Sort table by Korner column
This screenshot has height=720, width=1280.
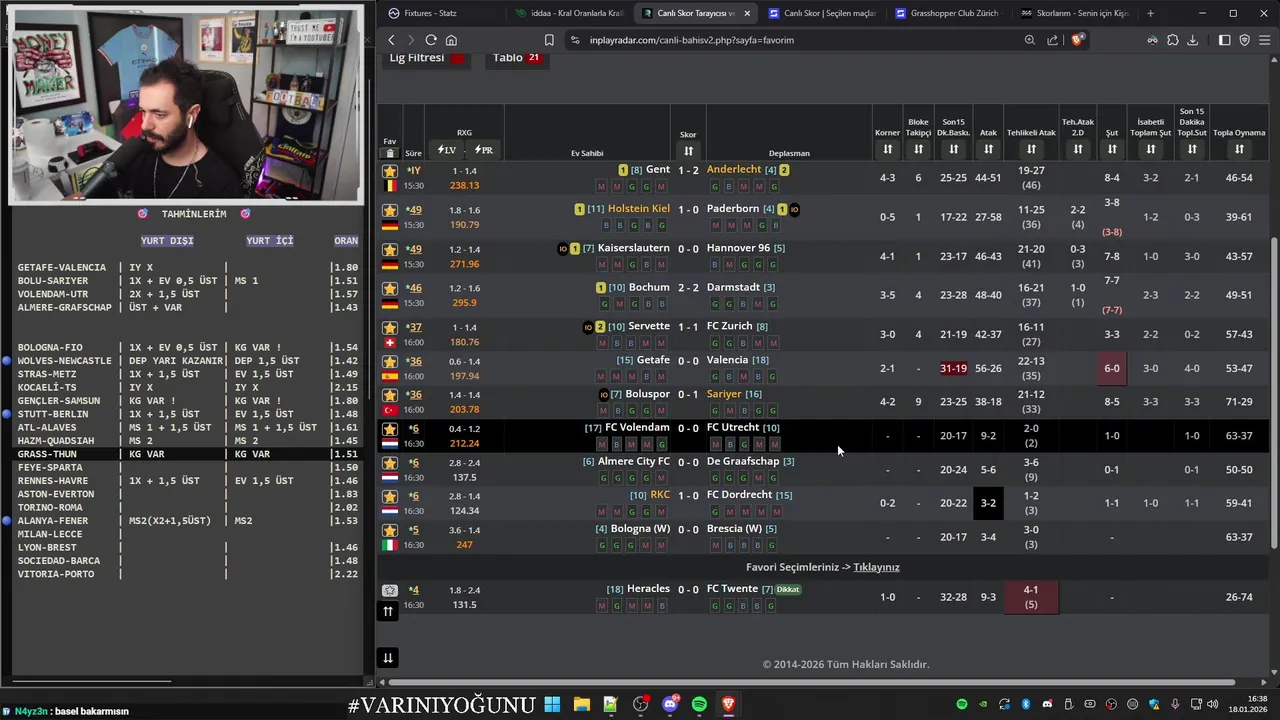[887, 149]
